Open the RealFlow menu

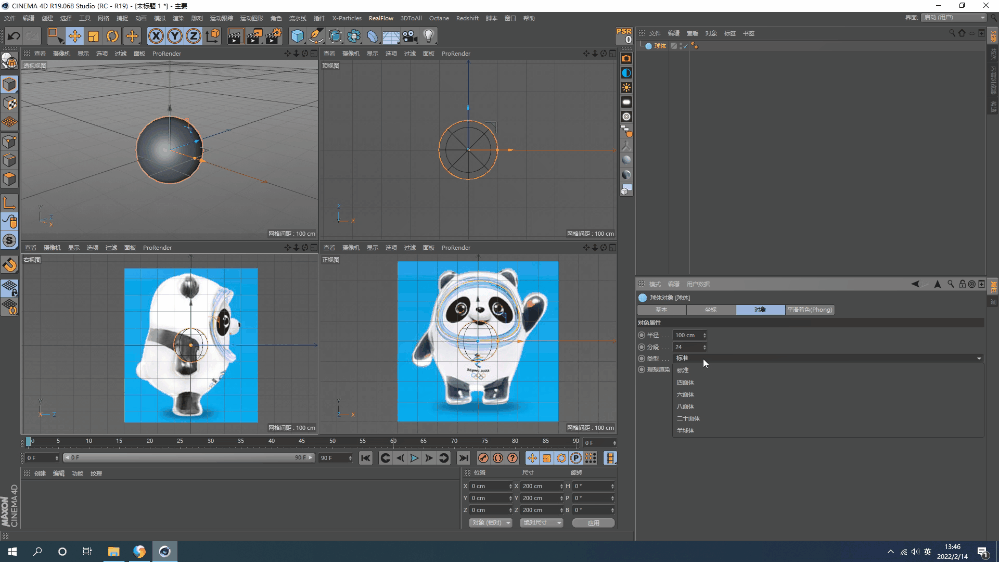tap(381, 18)
